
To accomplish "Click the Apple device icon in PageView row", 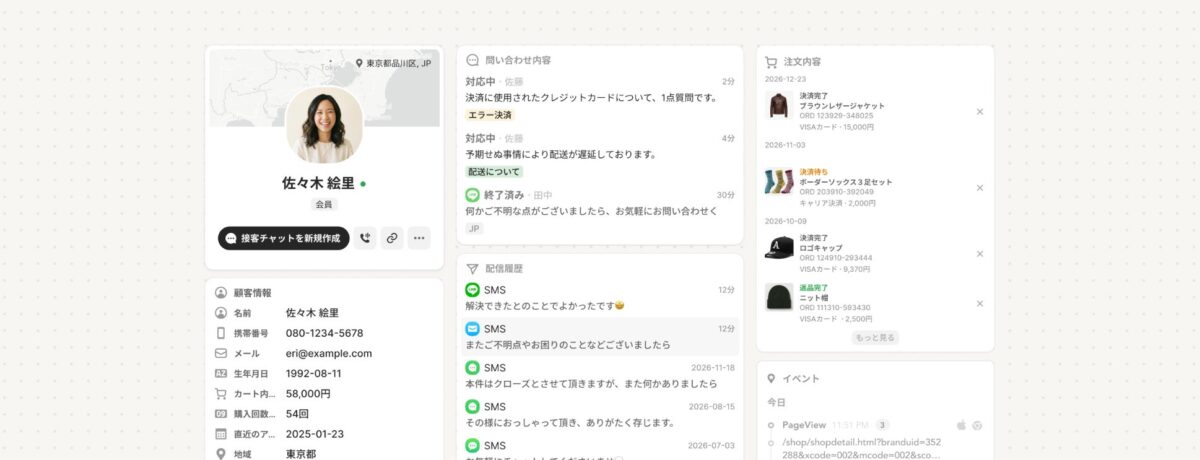I will (x=962, y=425).
